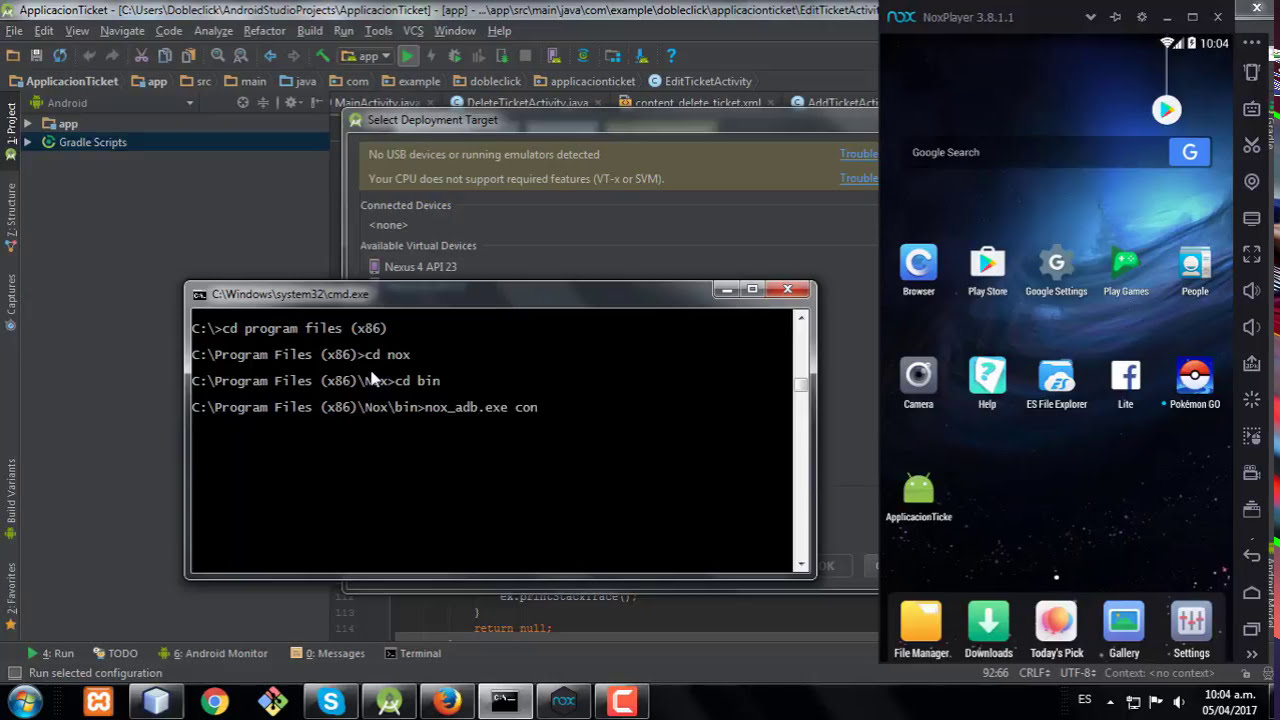Open the Downloads dock icon in Nox

point(988,630)
